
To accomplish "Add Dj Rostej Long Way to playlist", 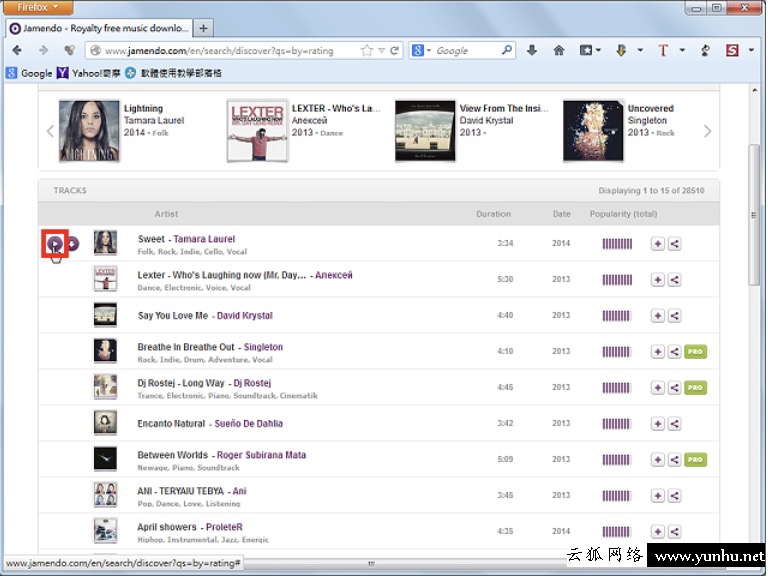I will pos(657,387).
